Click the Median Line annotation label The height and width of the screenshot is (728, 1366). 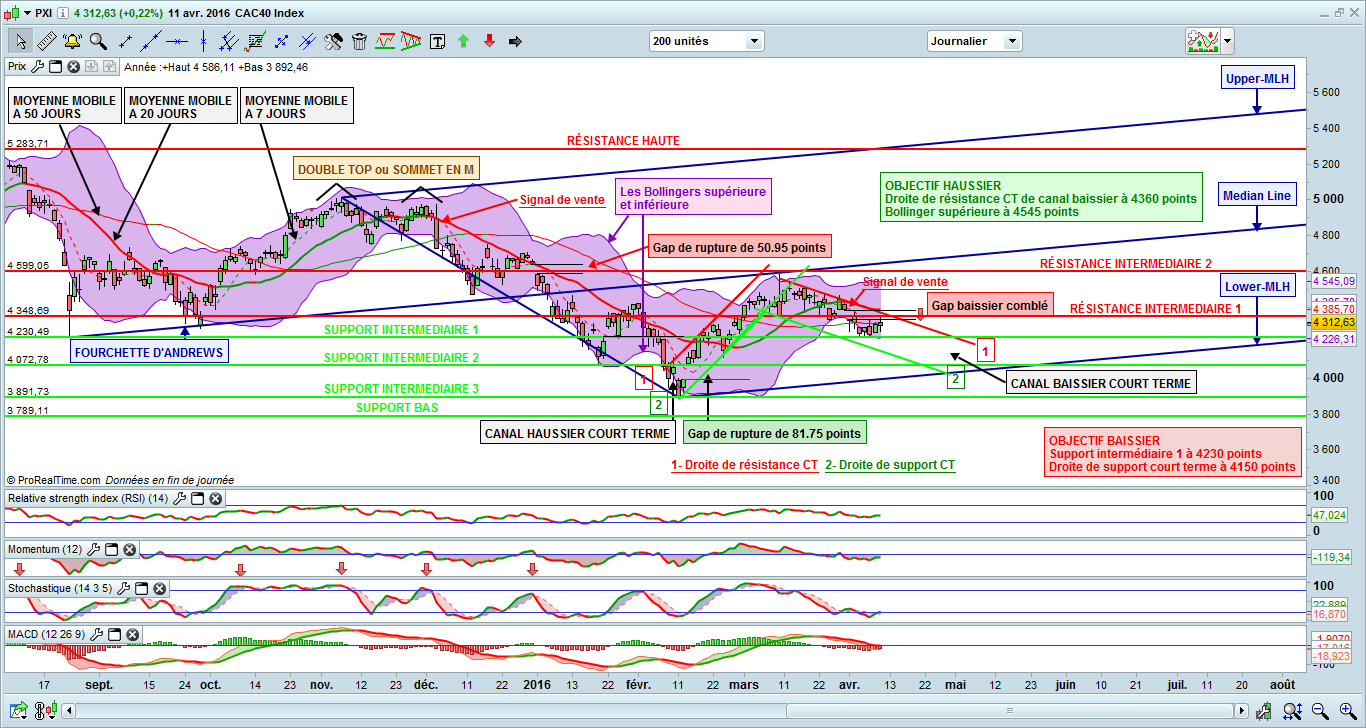click(x=1257, y=195)
